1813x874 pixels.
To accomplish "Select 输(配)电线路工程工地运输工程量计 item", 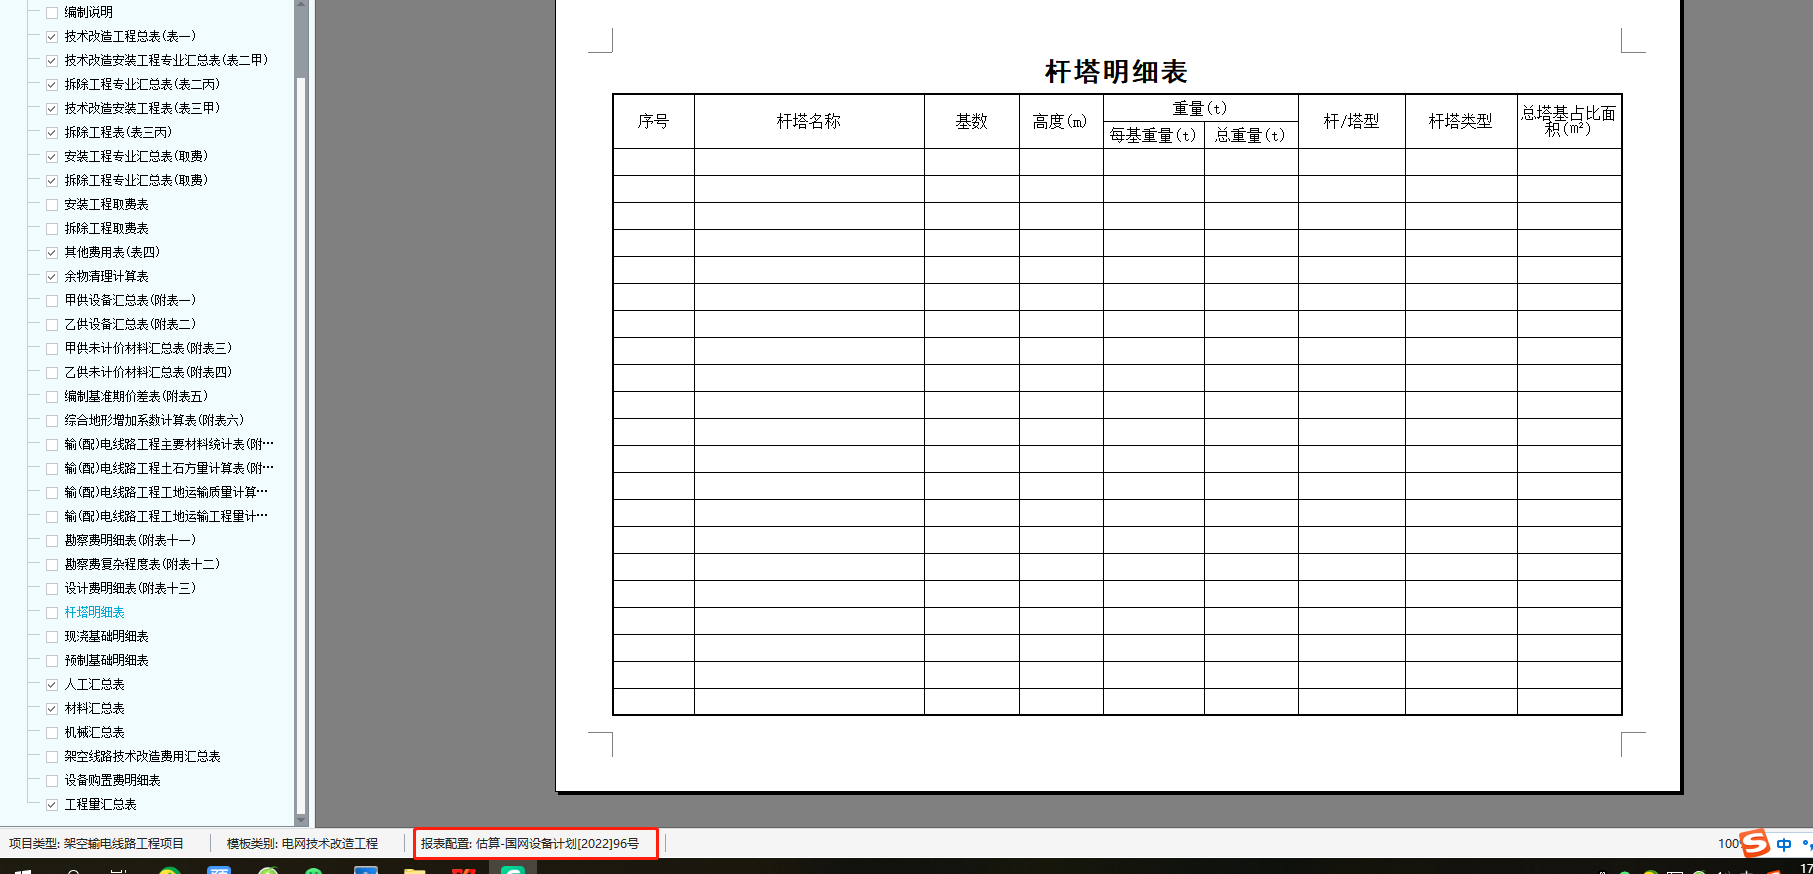I will click(x=166, y=516).
